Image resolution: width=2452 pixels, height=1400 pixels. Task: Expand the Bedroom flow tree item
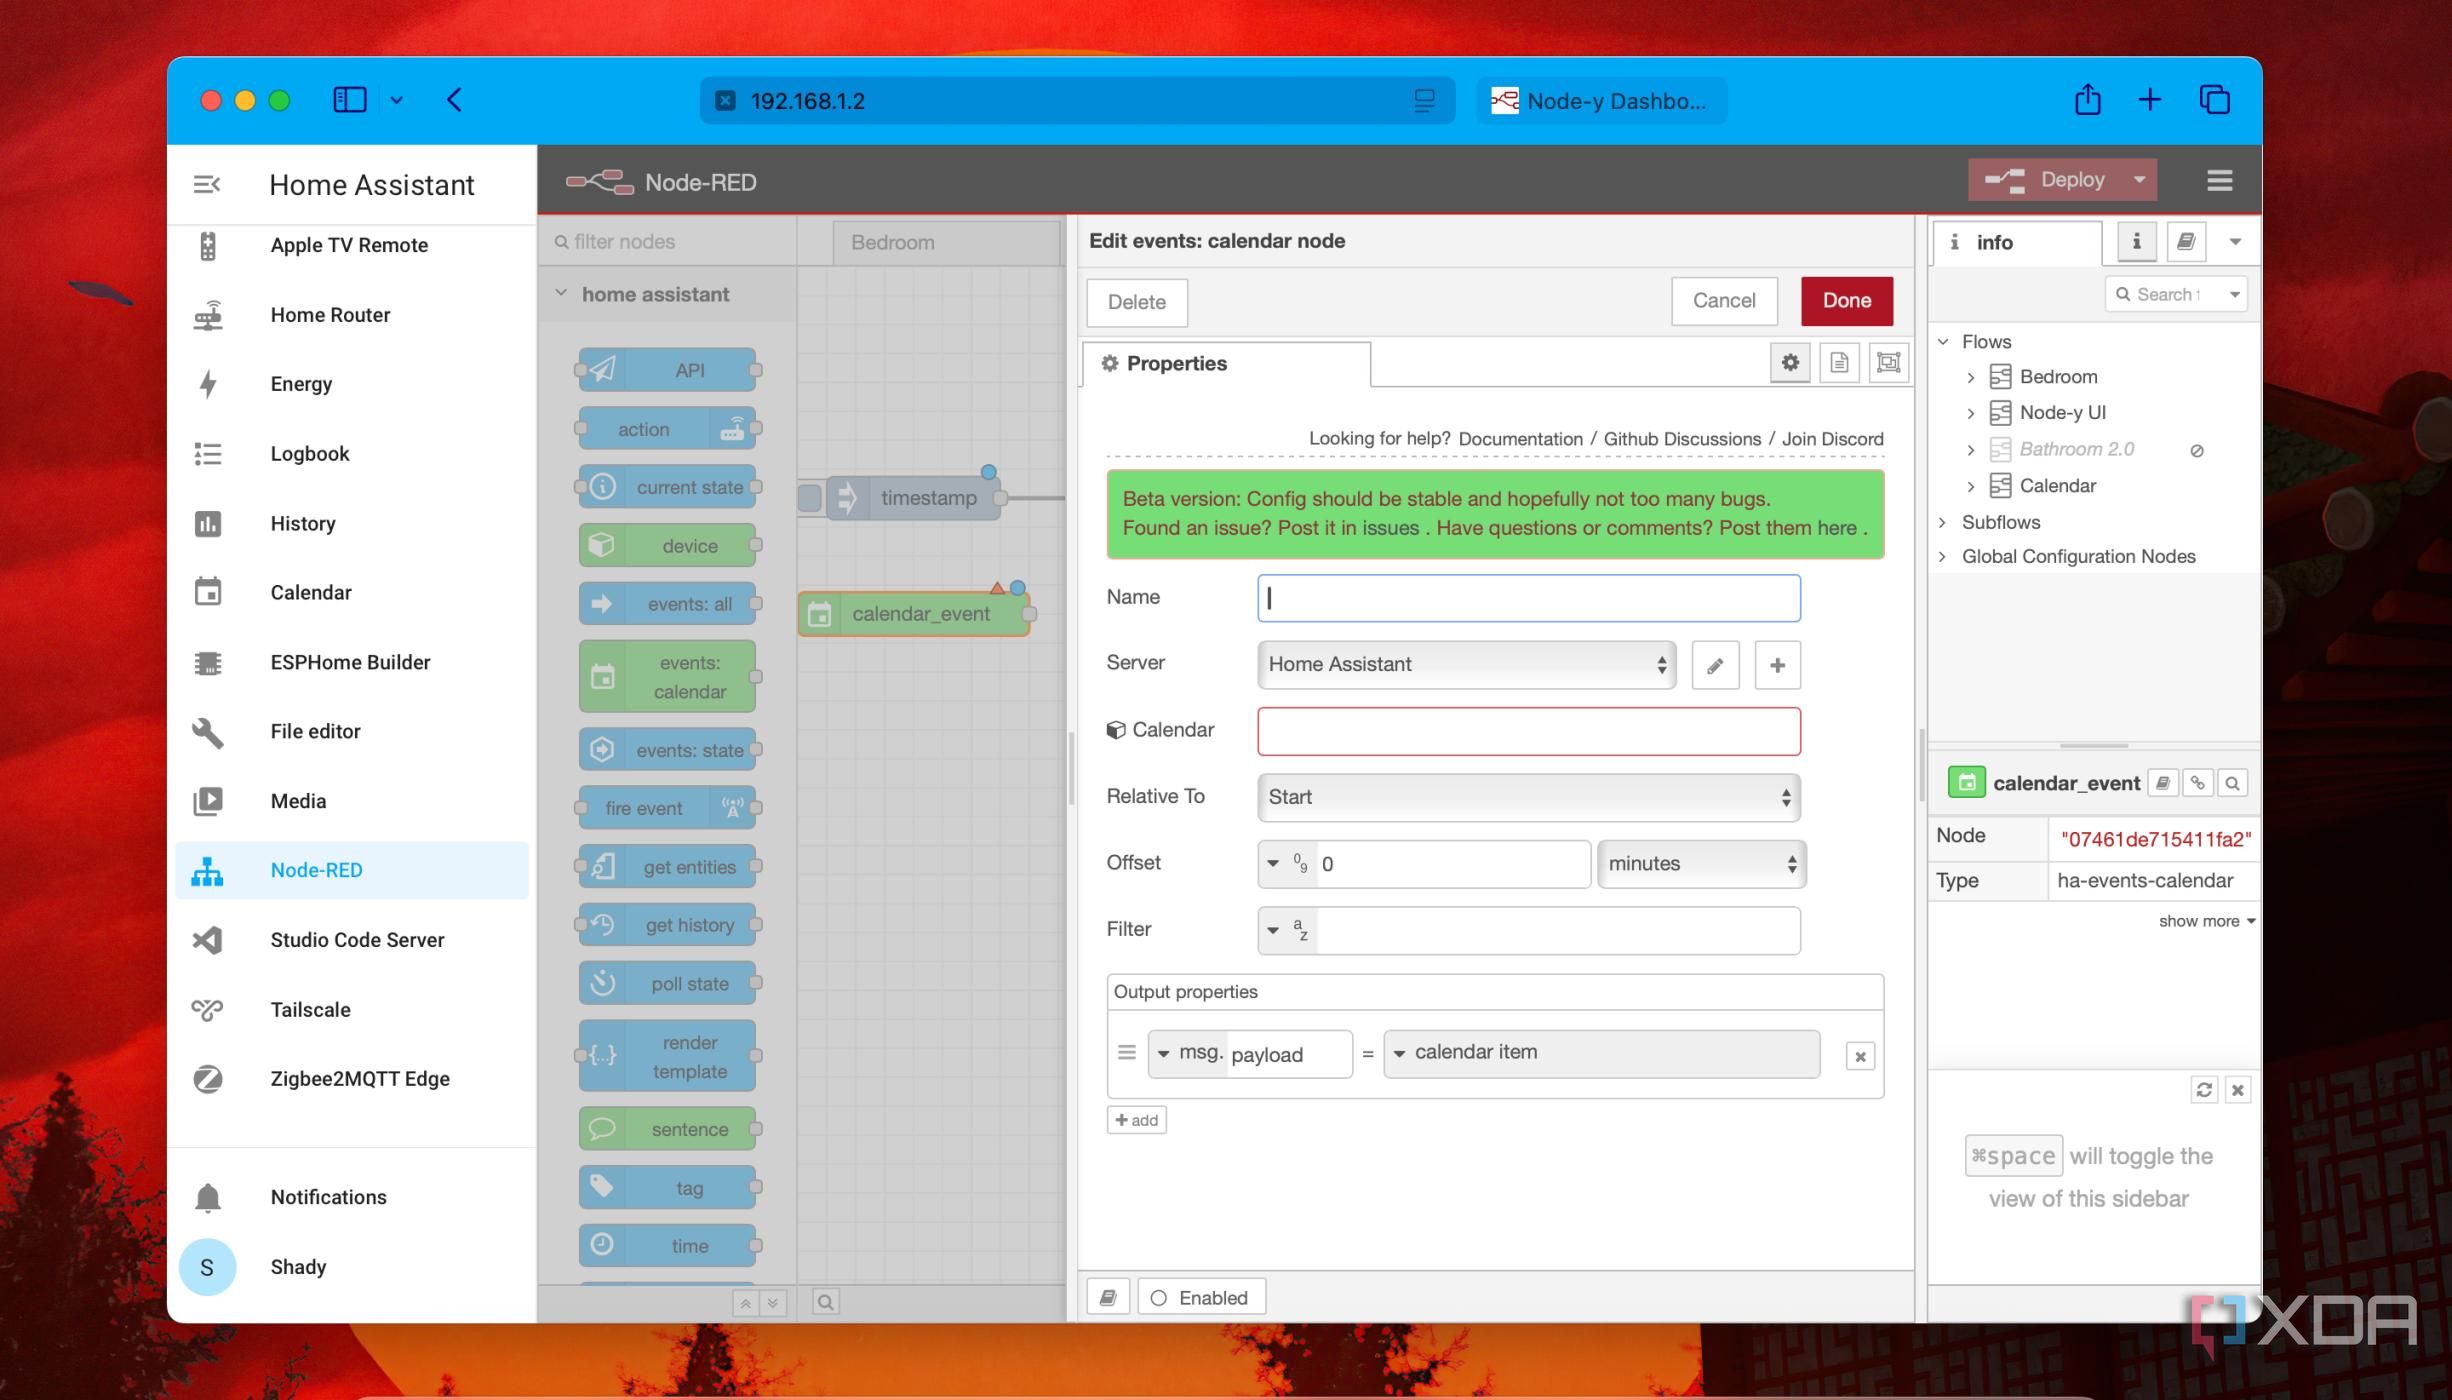(x=1970, y=377)
